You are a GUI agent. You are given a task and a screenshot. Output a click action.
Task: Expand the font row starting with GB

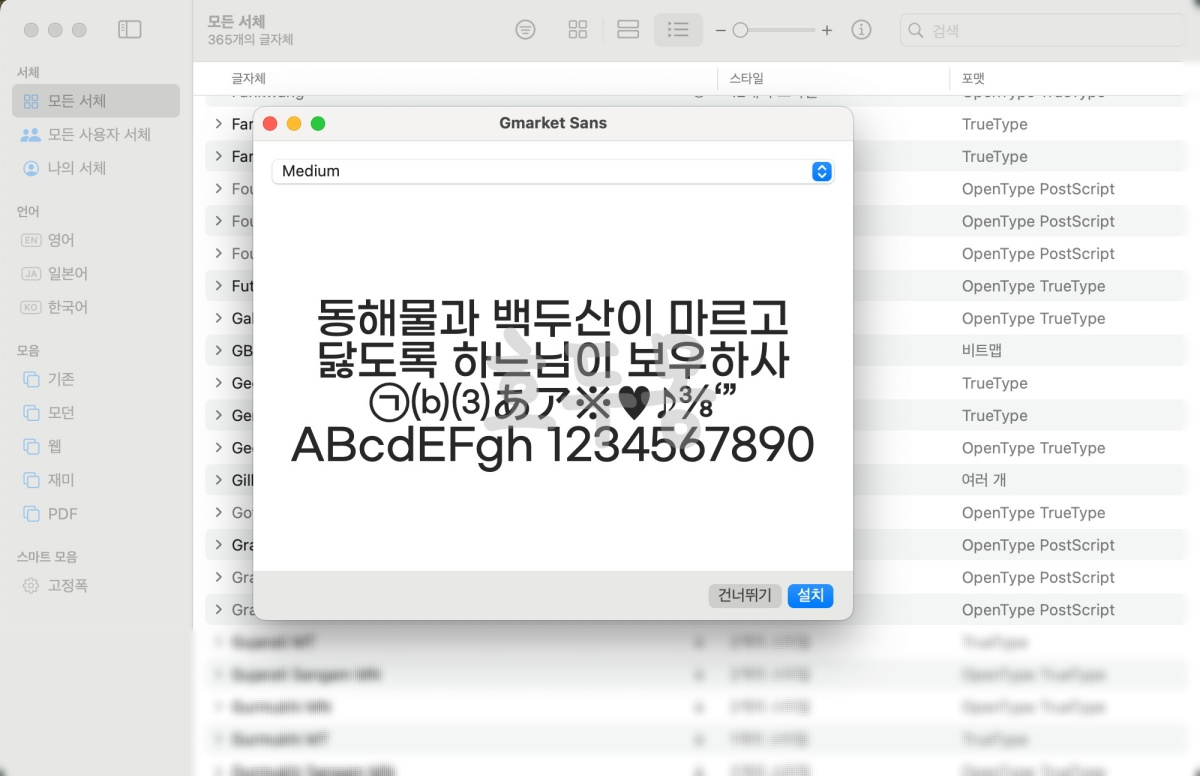pyautogui.click(x=219, y=351)
